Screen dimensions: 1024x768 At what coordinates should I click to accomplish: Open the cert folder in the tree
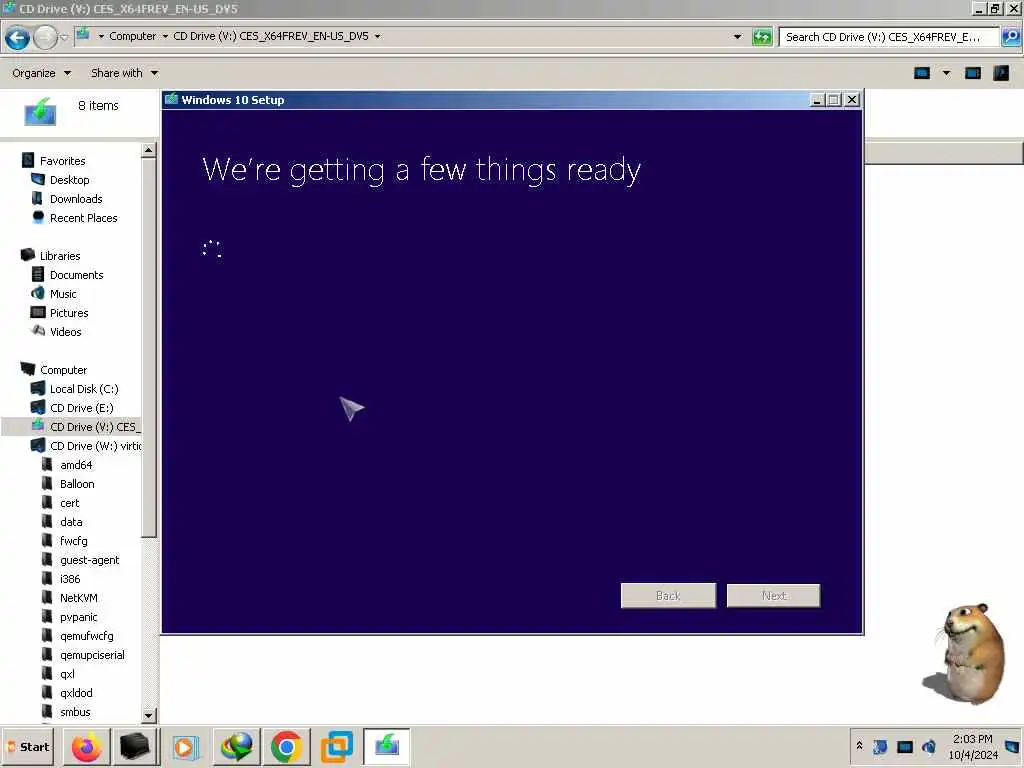[69, 503]
